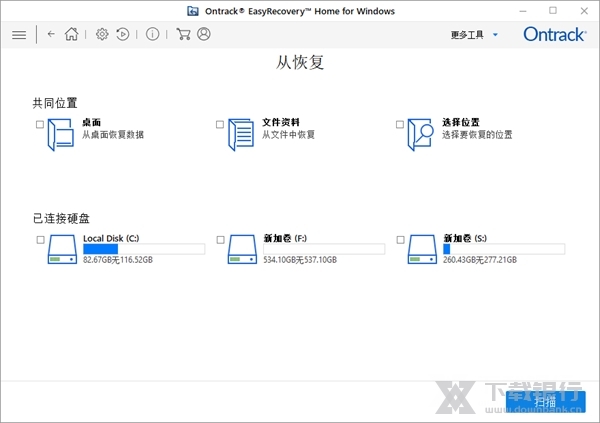Tick the 桌面 checkbox

coord(40,124)
